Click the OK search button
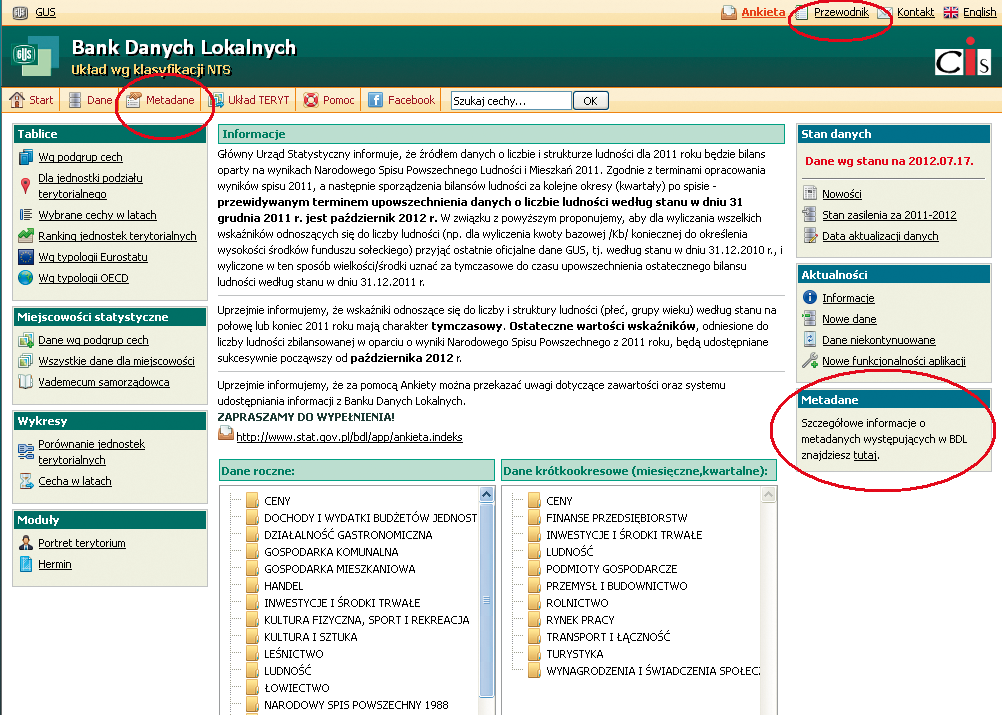The width and height of the screenshot is (1002, 715). pos(590,100)
